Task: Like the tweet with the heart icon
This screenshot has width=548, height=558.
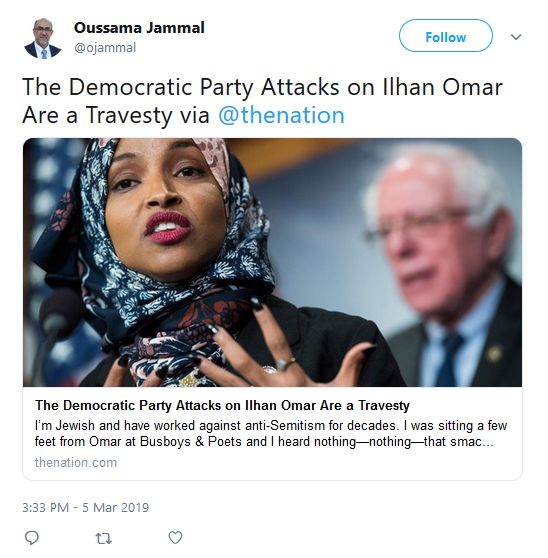Action: (x=175, y=537)
